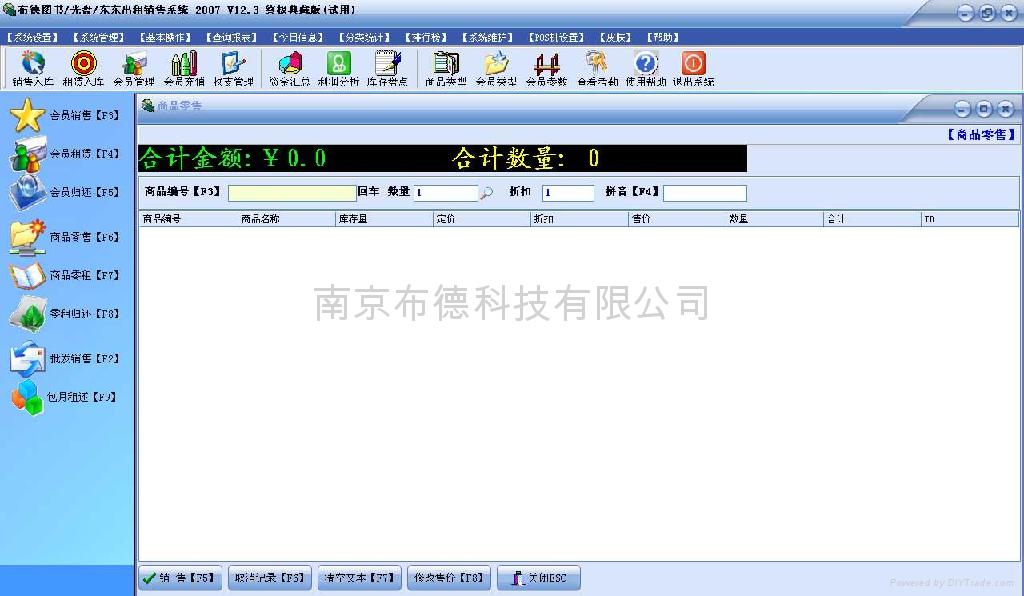Screen dimensions: 1024x596
Task: Select 会员销售 [F3] star sidebar item
Action: [65, 115]
